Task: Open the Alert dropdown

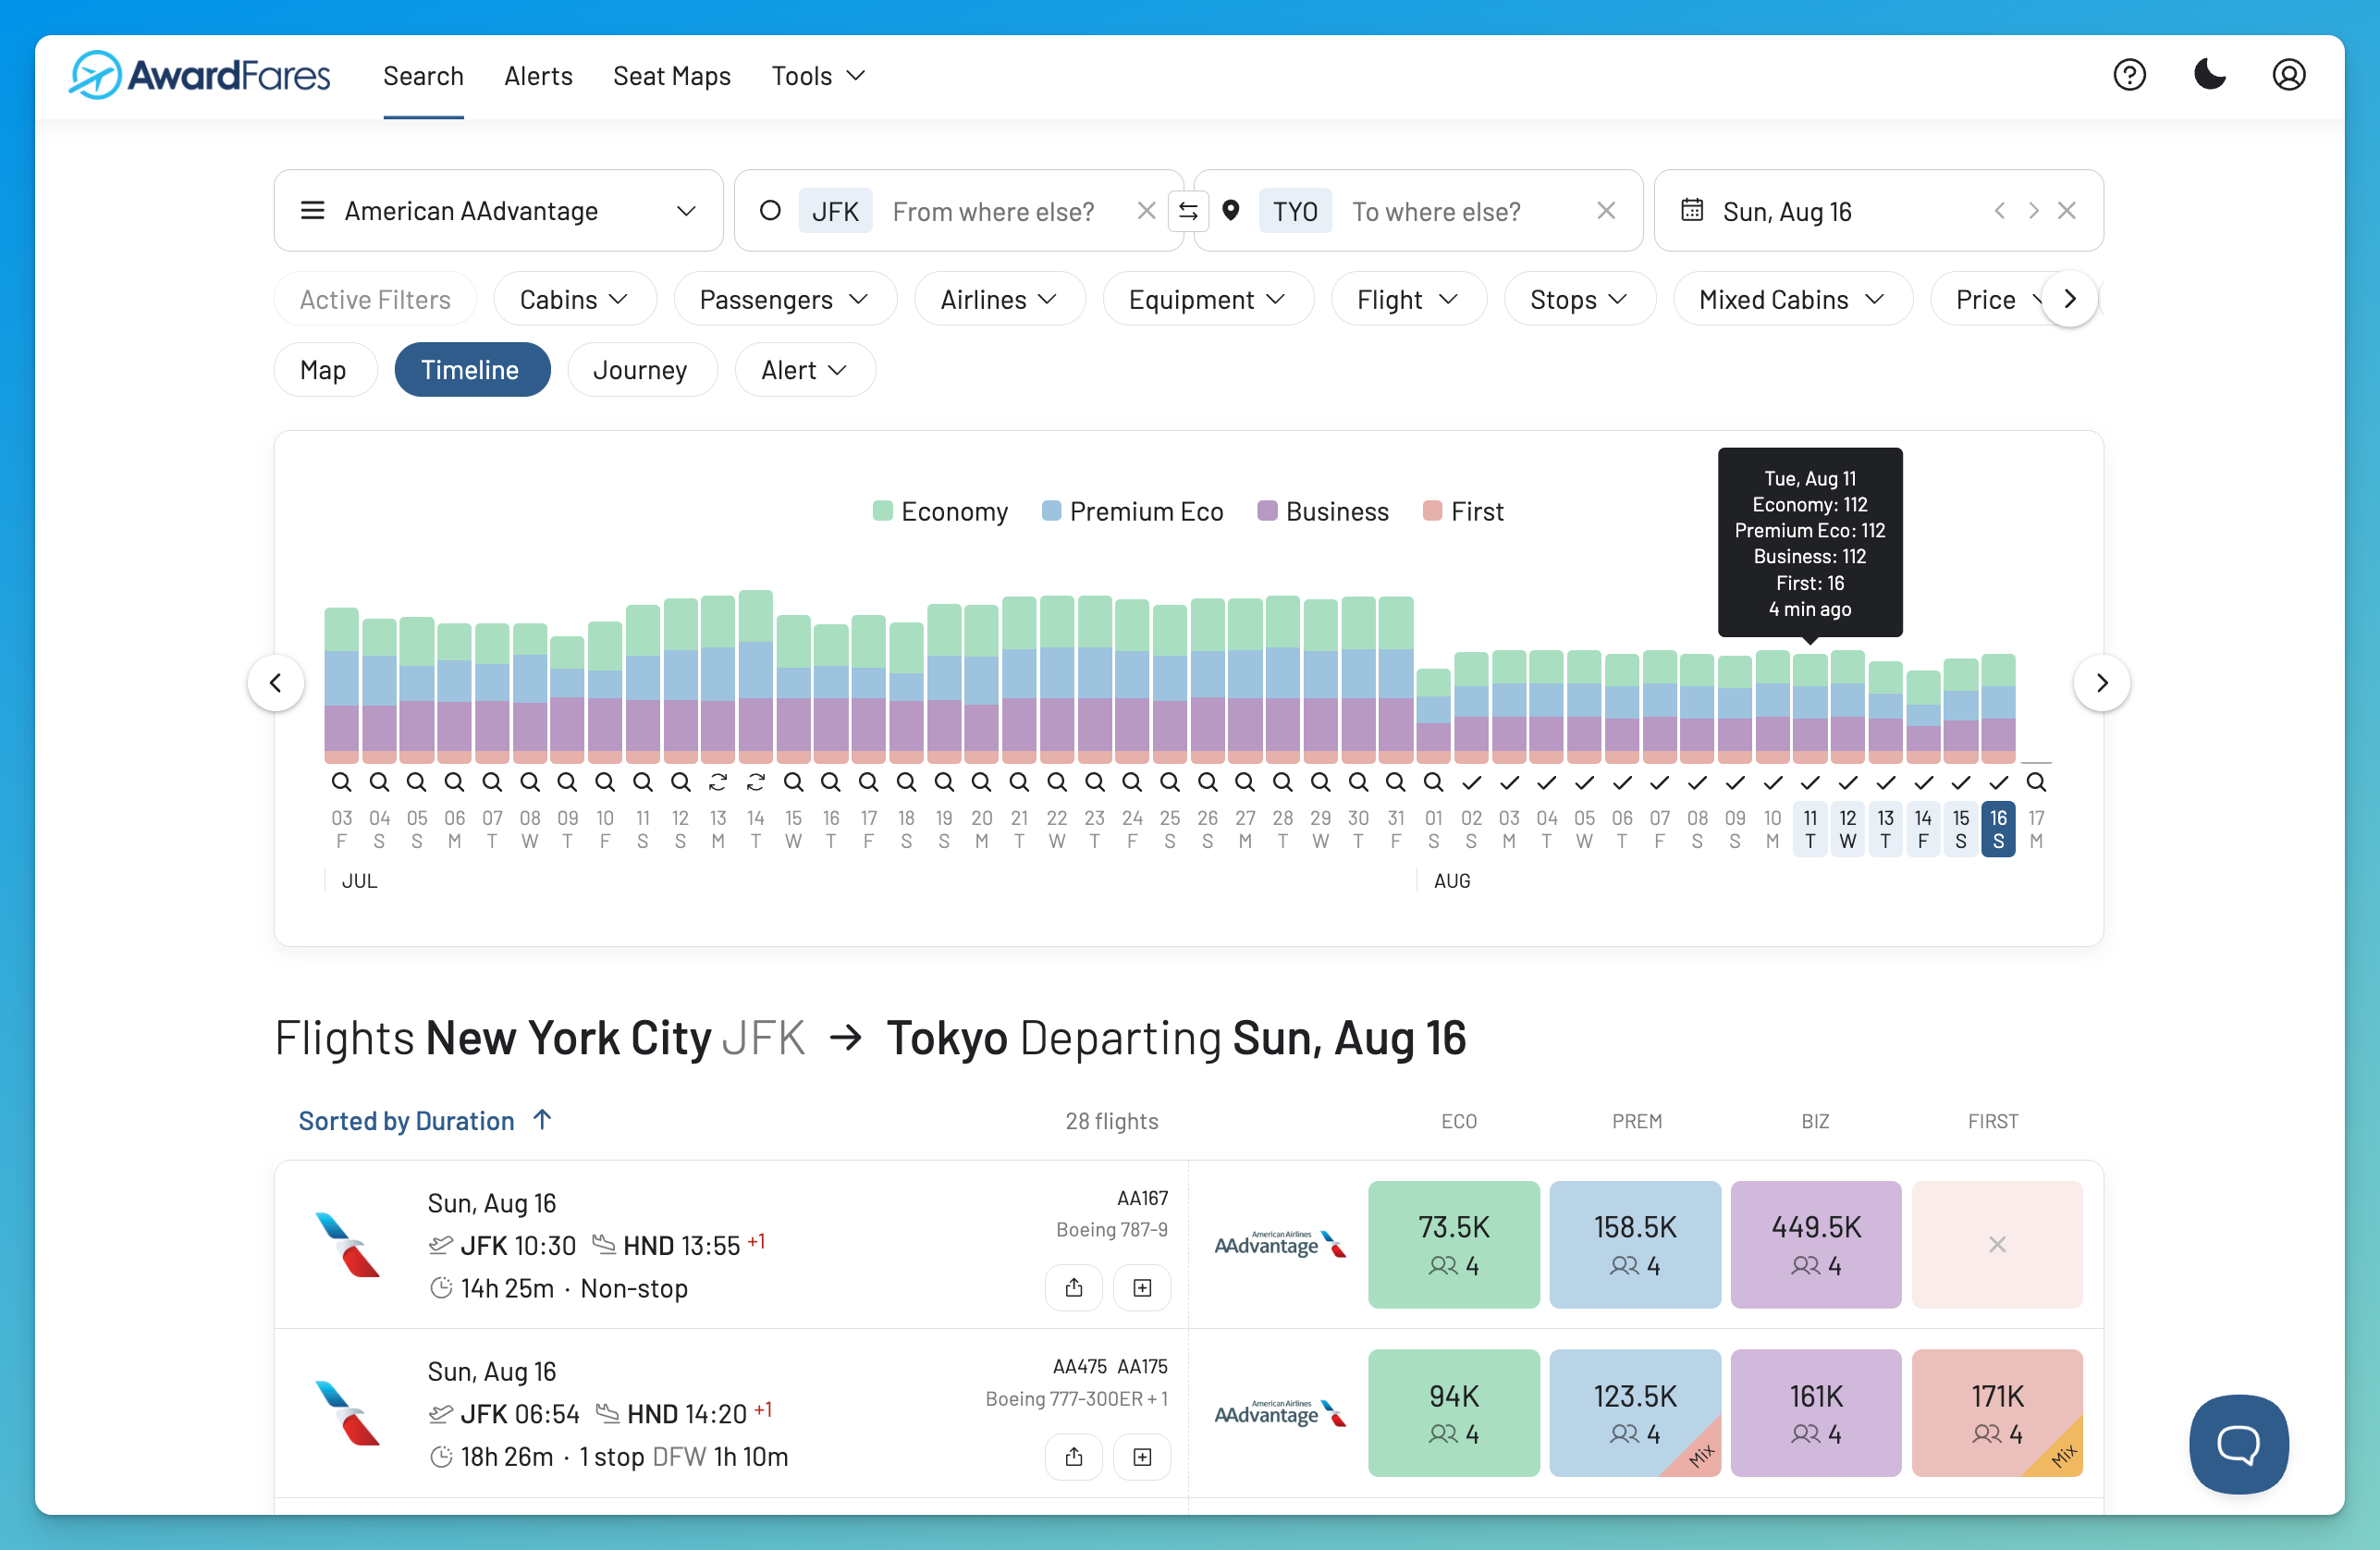Action: (805, 370)
